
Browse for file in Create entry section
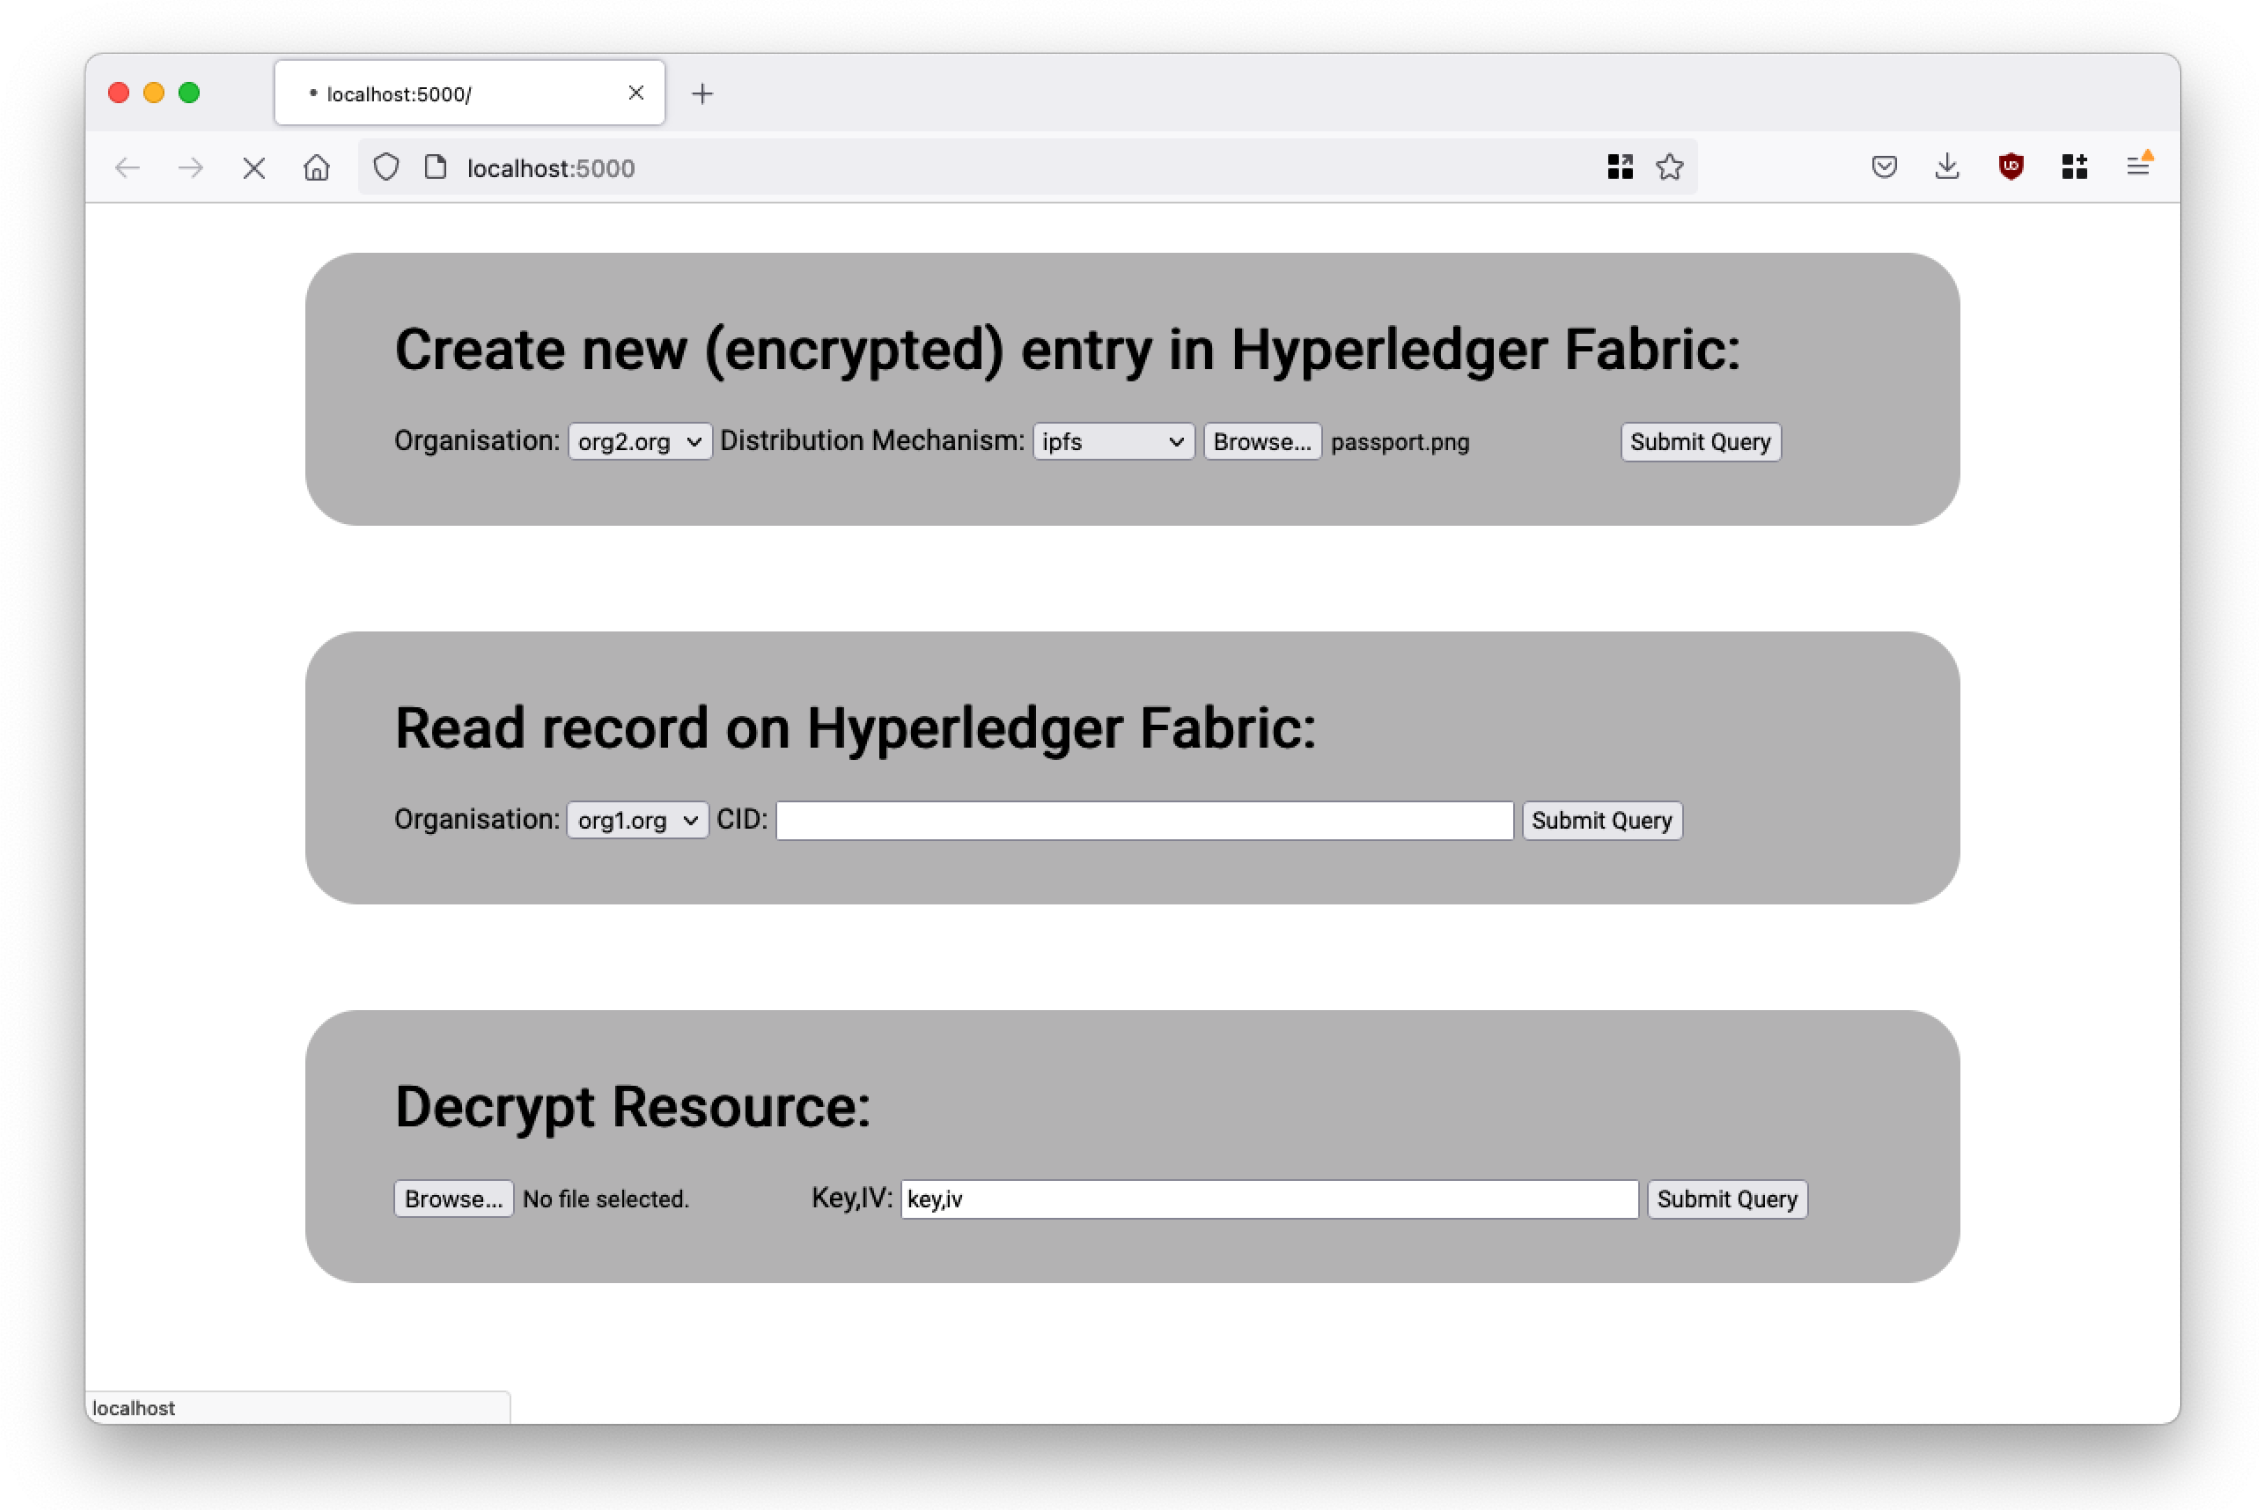point(1262,442)
